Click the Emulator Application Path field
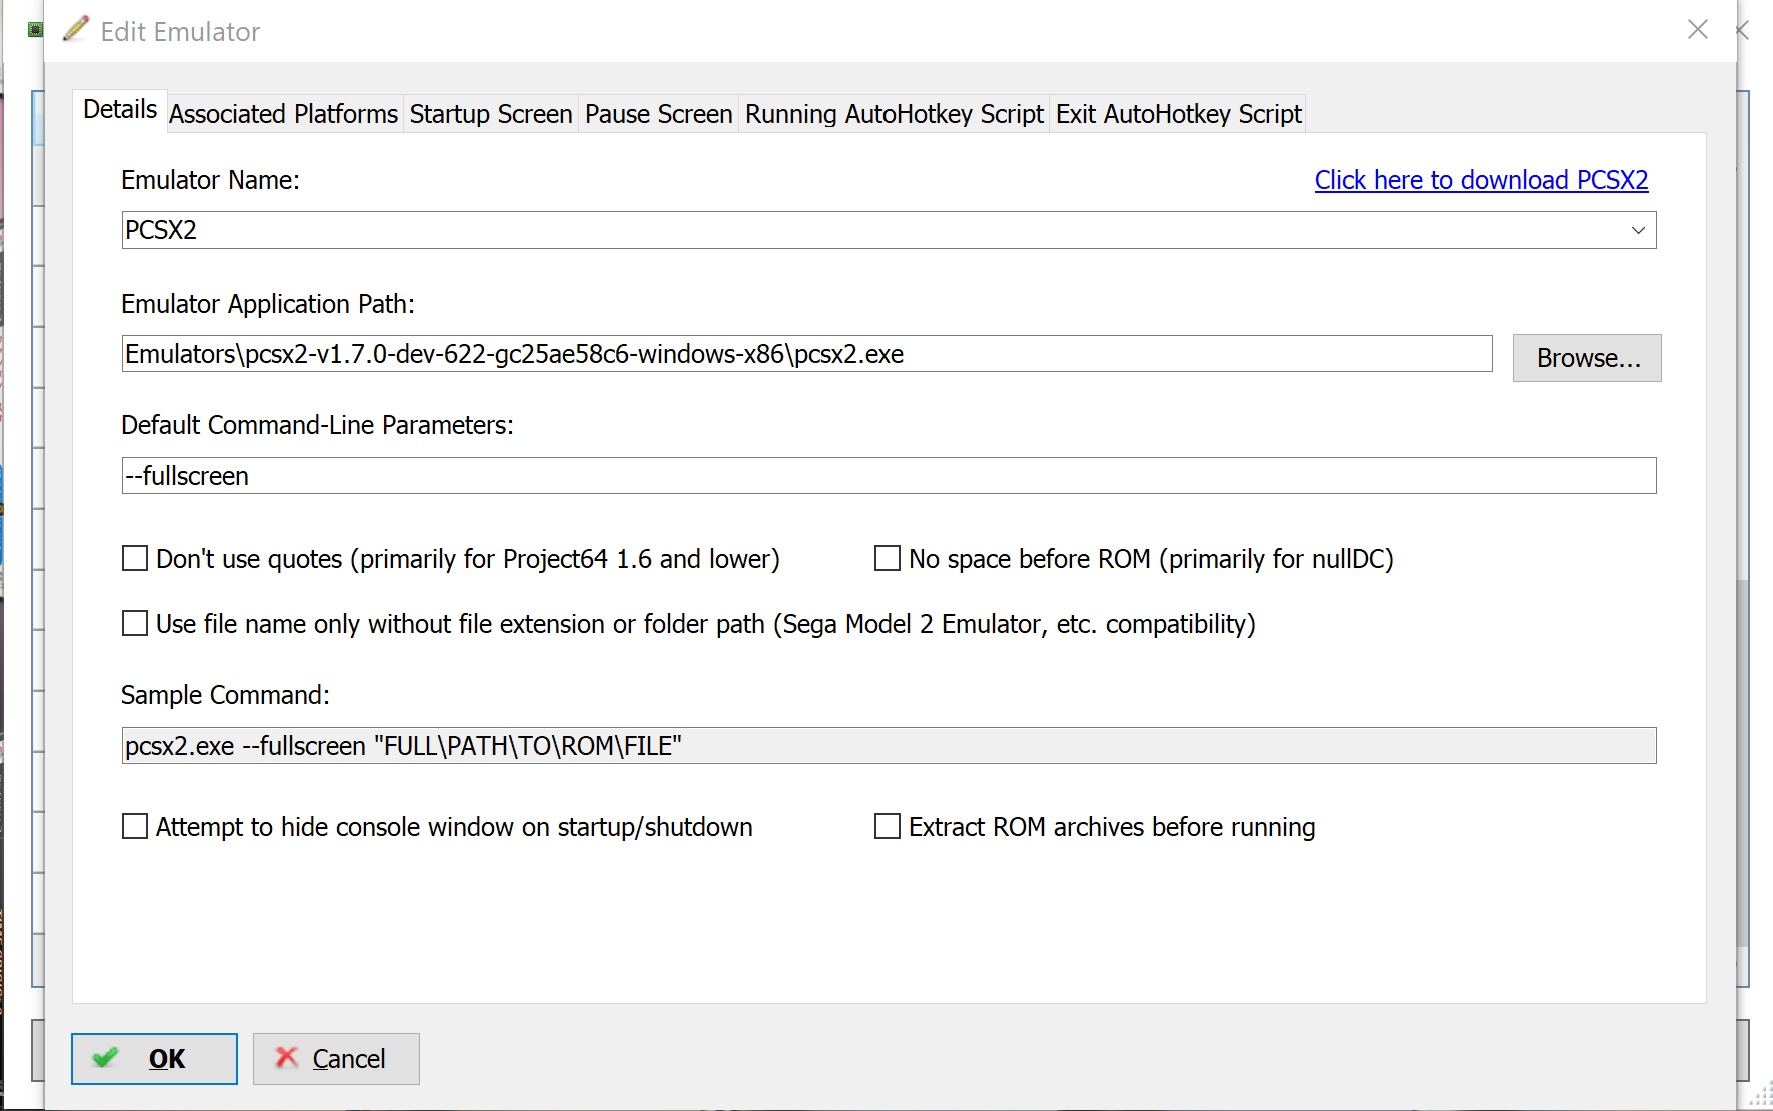Screen dimensions: 1773x1111 [x=807, y=354]
